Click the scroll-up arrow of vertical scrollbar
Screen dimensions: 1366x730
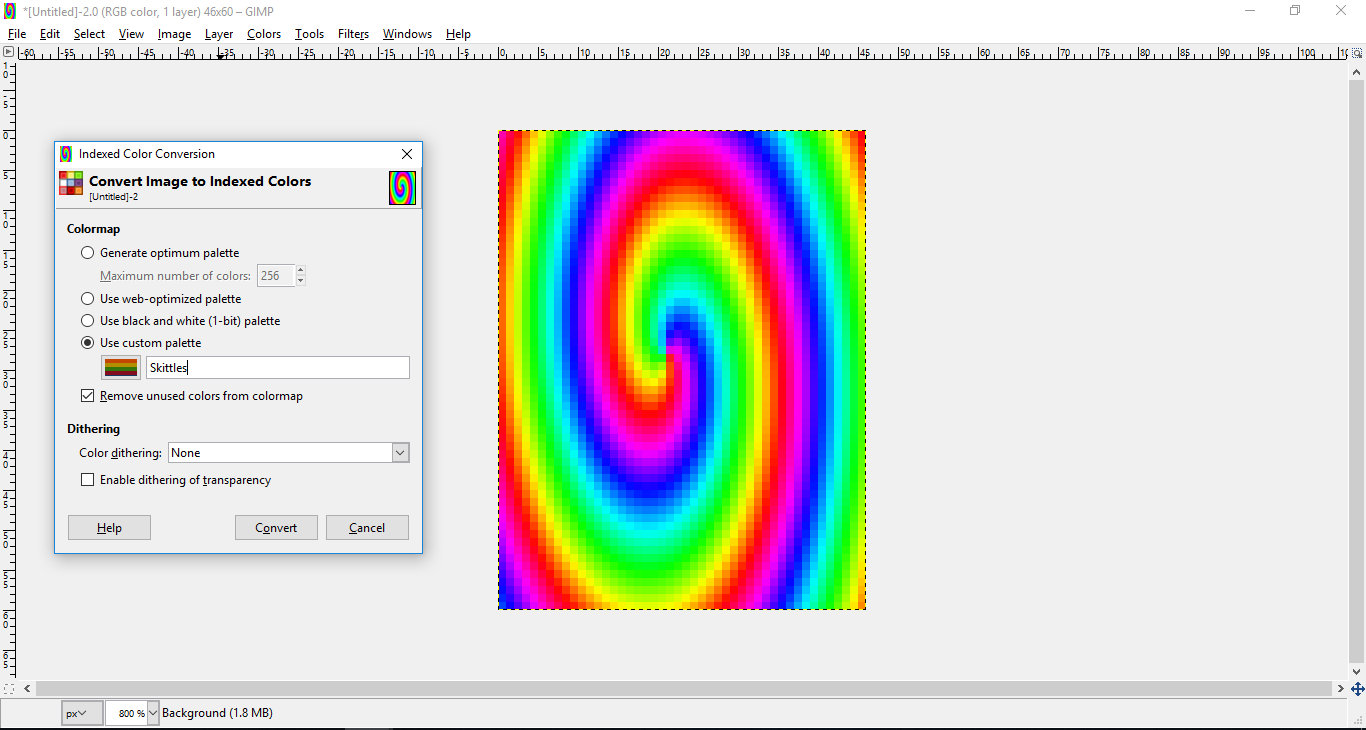click(x=1357, y=71)
